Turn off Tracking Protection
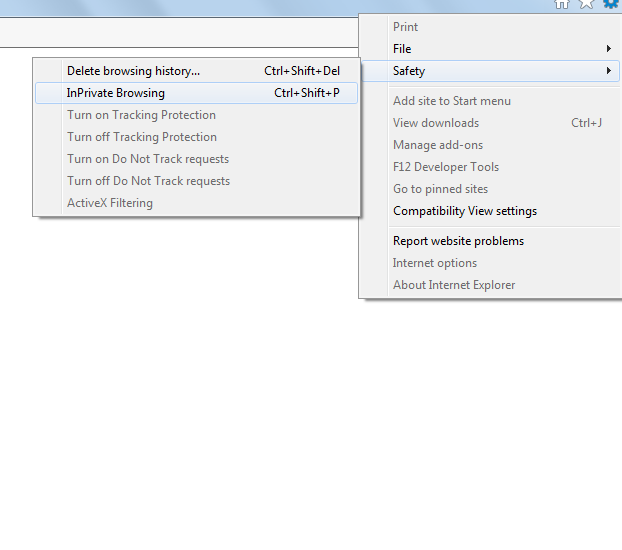This screenshot has height=550, width=622. [x=141, y=137]
